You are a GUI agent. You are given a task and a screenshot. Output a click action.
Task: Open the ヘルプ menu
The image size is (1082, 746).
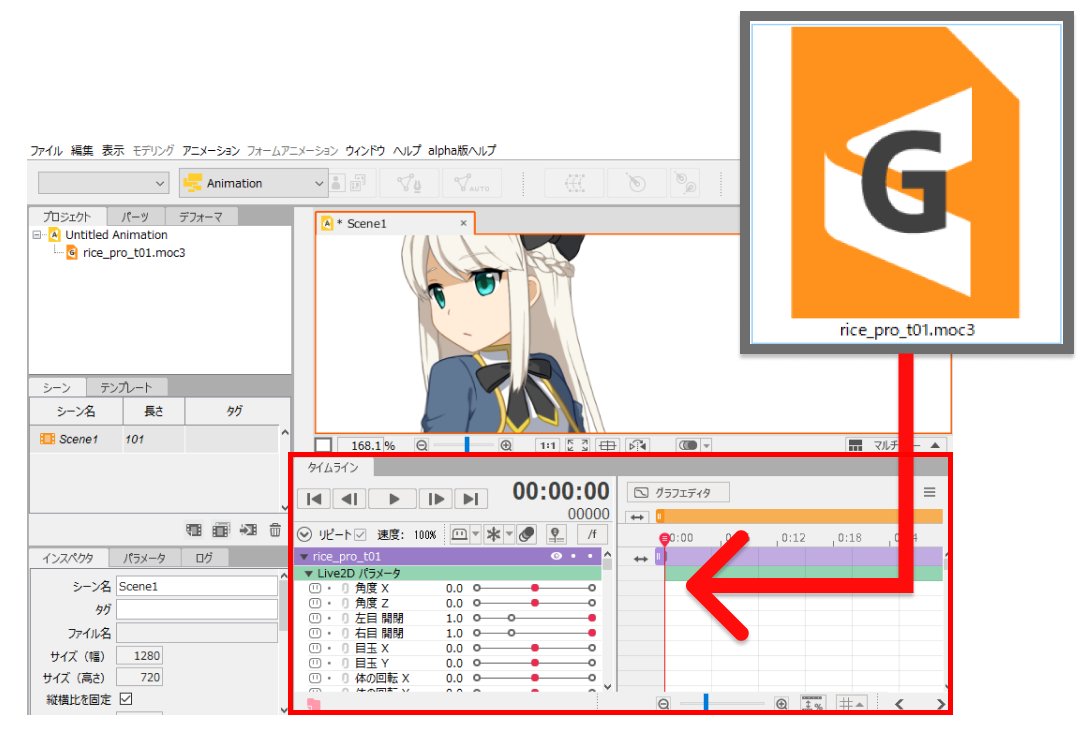point(406,150)
